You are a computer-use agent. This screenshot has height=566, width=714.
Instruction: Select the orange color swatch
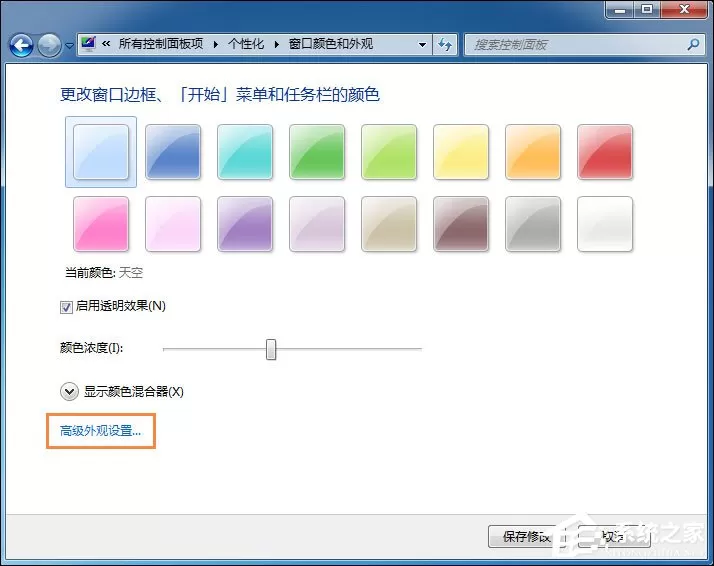click(x=533, y=152)
